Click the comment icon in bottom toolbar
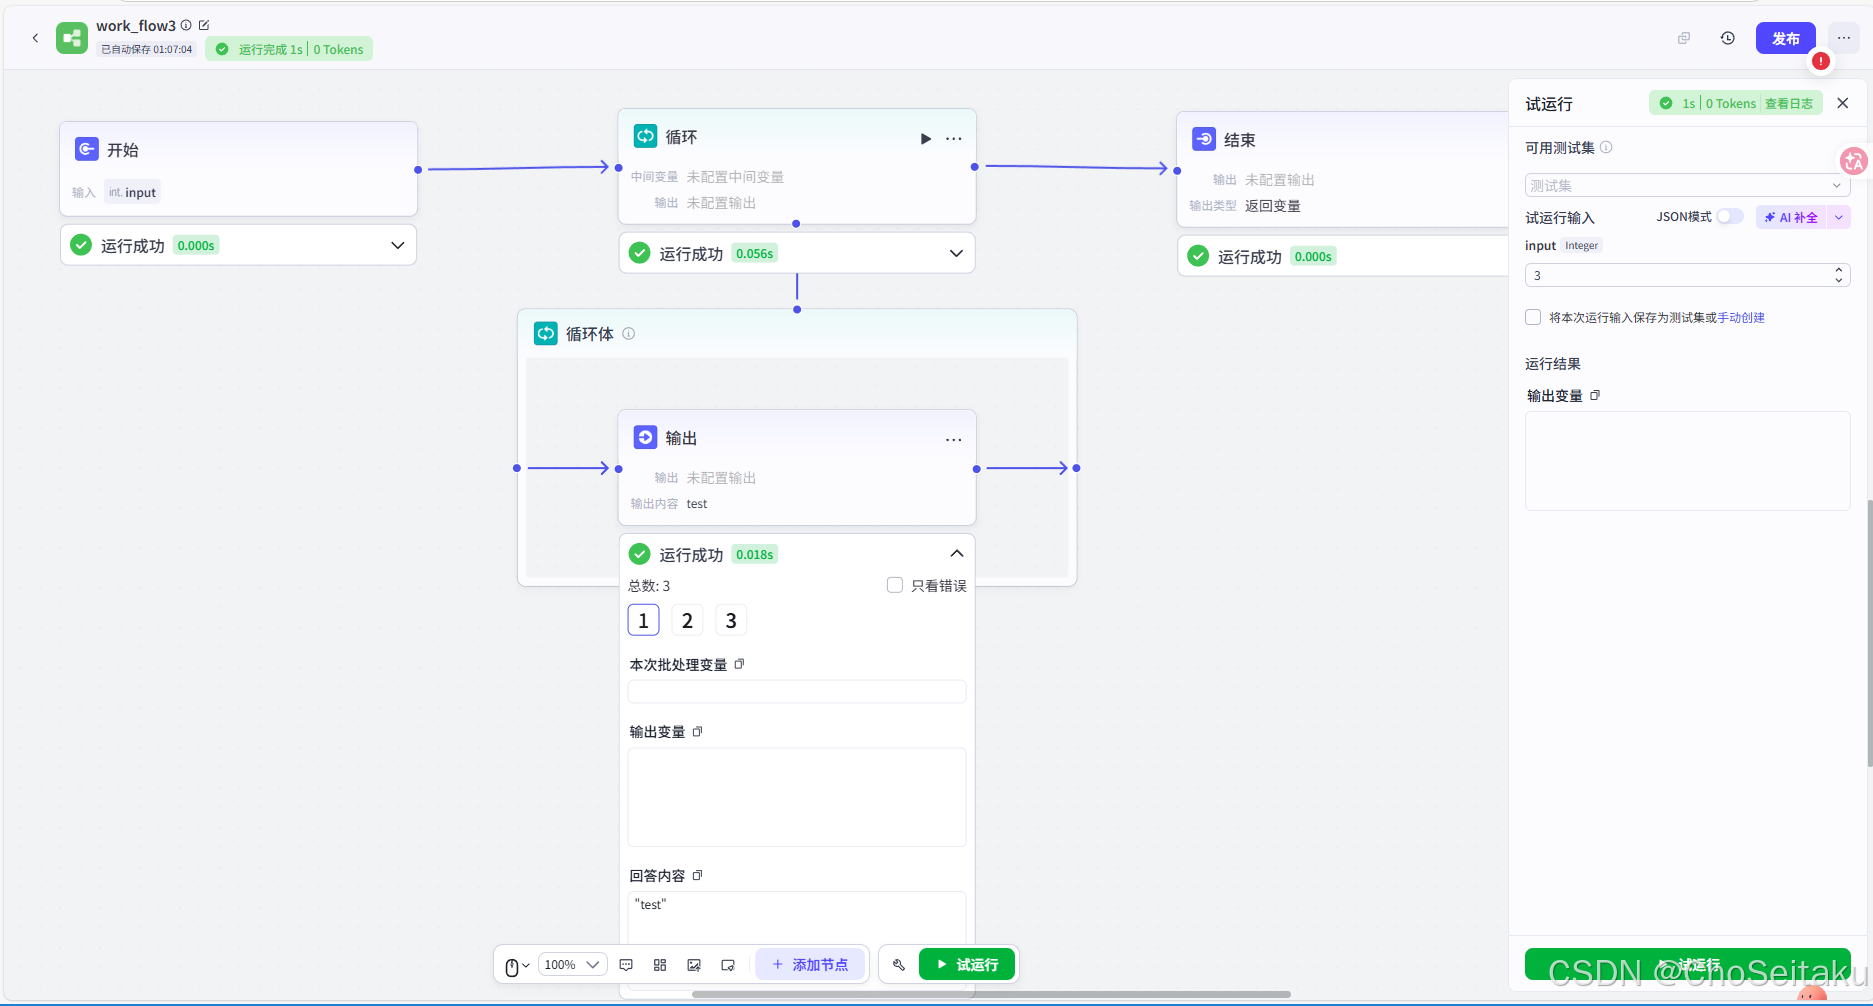Image resolution: width=1873 pixels, height=1006 pixels. pos(626,965)
